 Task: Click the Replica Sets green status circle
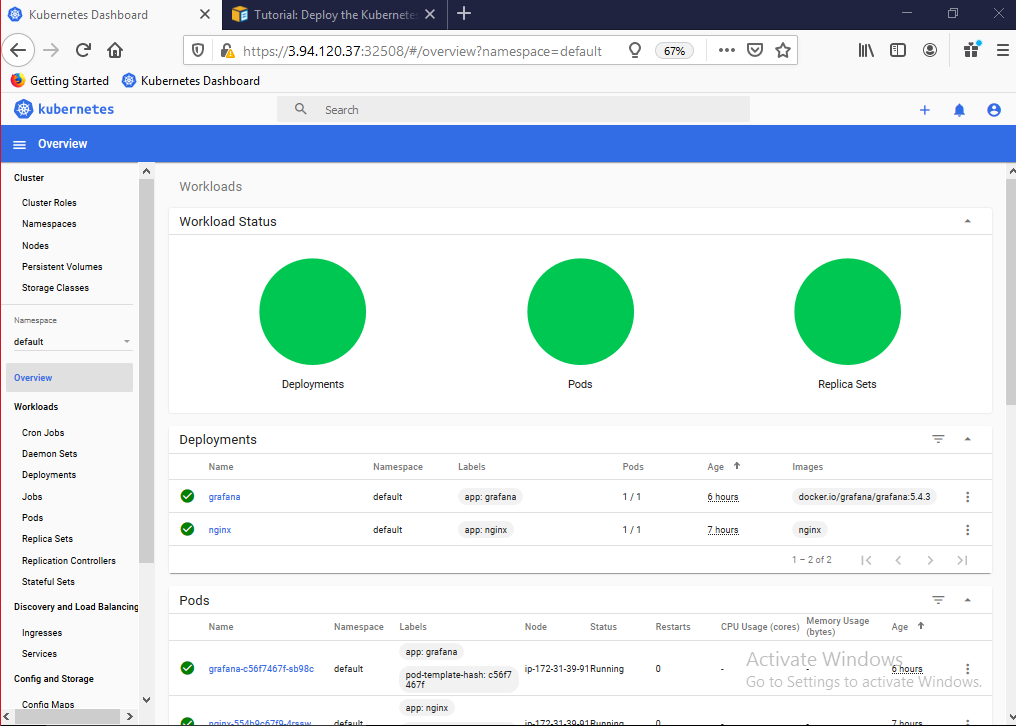click(x=848, y=312)
